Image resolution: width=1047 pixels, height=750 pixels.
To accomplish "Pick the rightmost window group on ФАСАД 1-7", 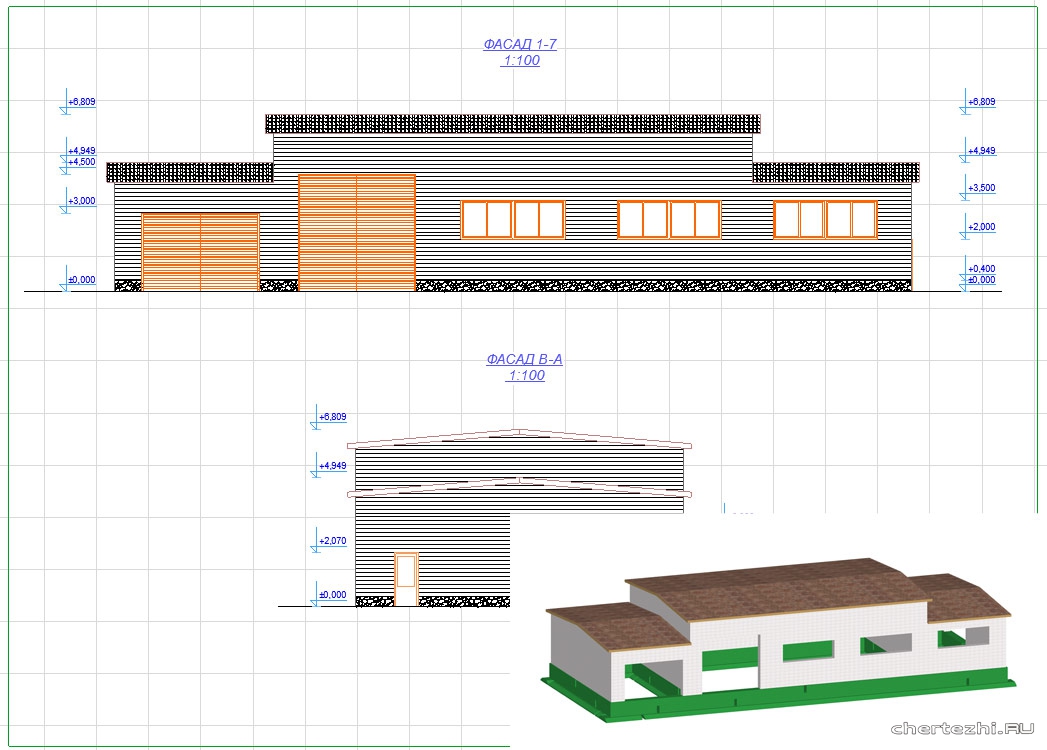I will click(825, 219).
